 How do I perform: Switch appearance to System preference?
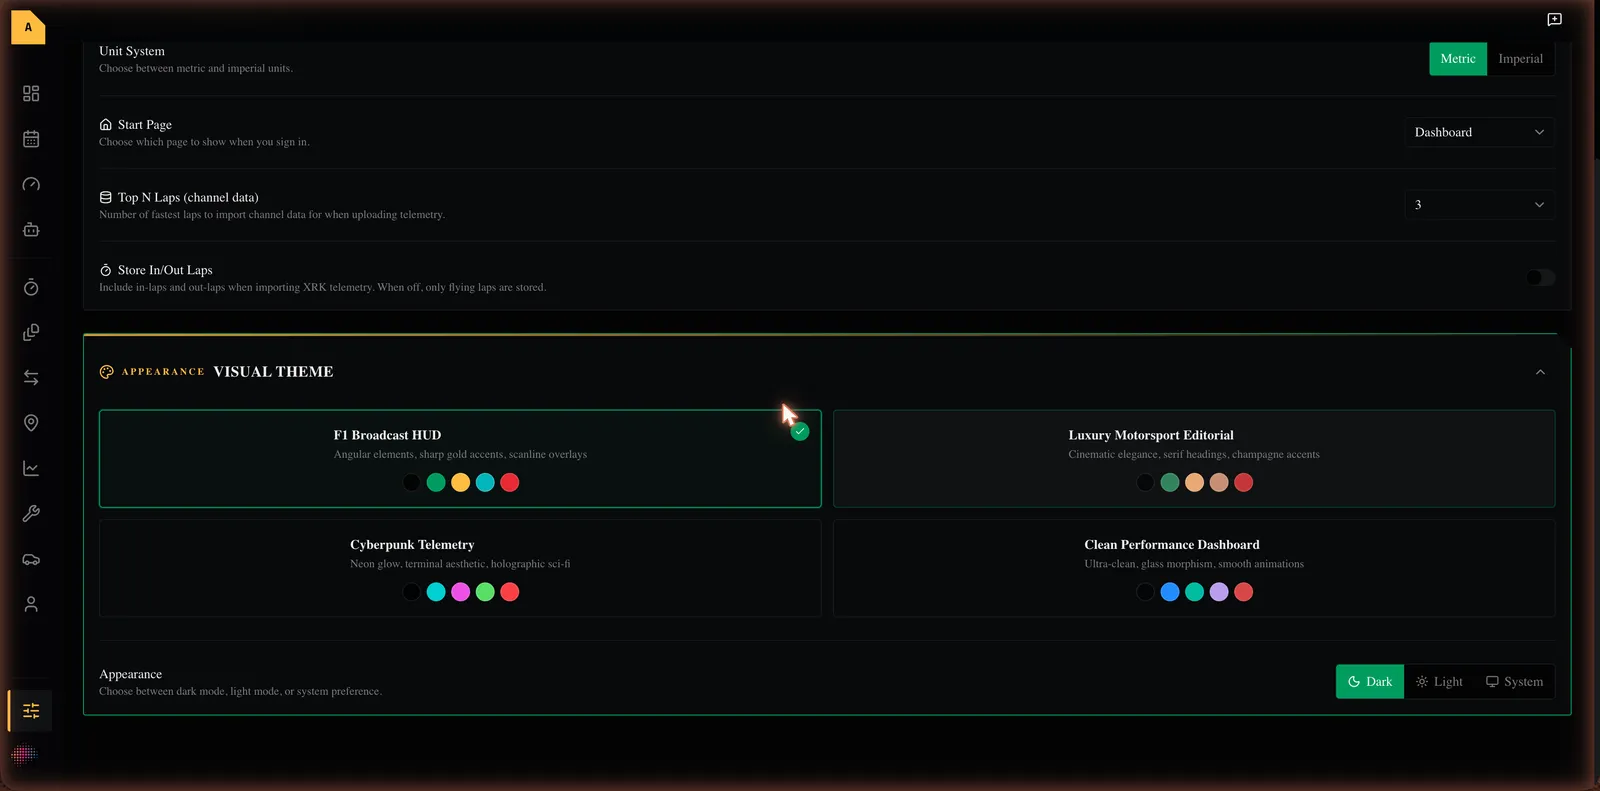(x=1514, y=682)
